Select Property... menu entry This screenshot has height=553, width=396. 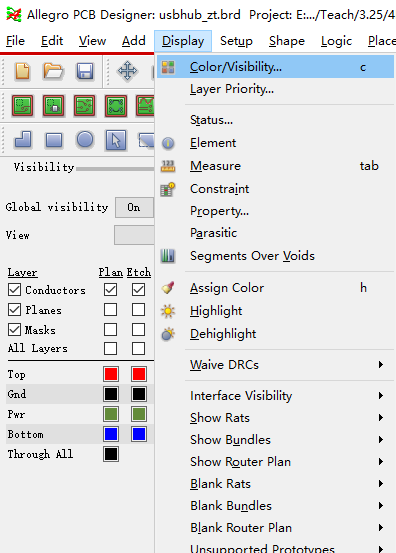[275, 211]
